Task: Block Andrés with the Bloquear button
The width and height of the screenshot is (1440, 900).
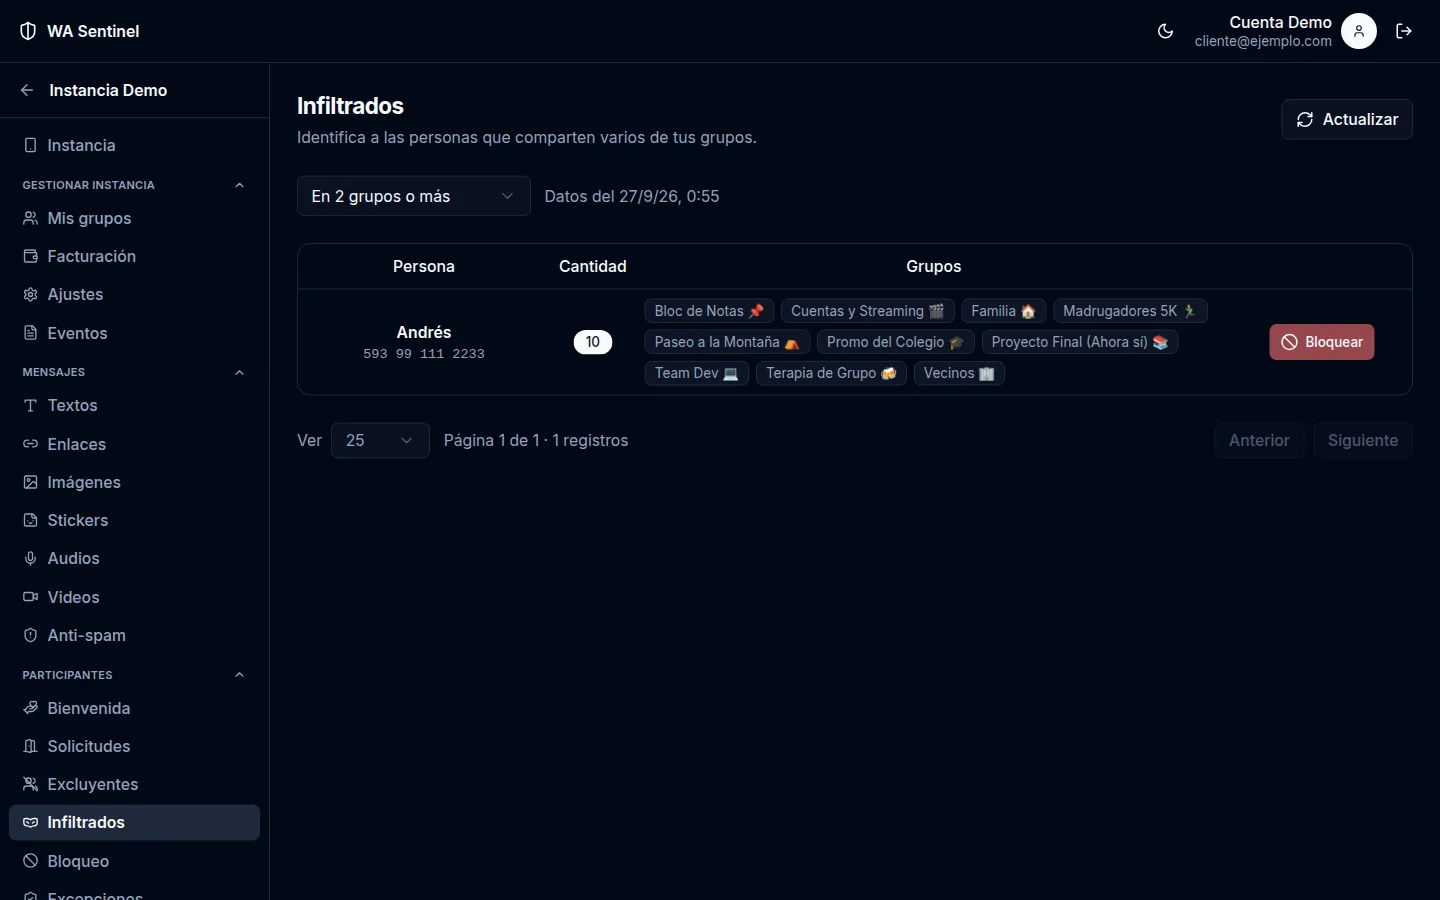Action: tap(1322, 342)
